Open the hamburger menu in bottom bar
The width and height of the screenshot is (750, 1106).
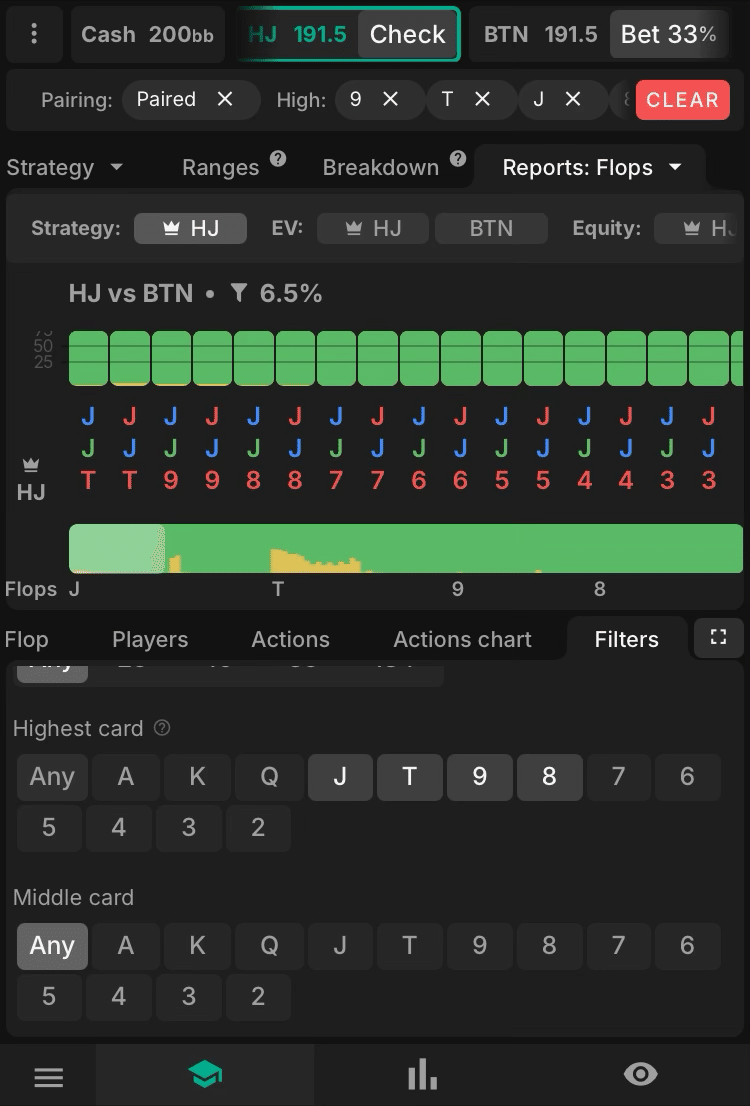(48, 1076)
